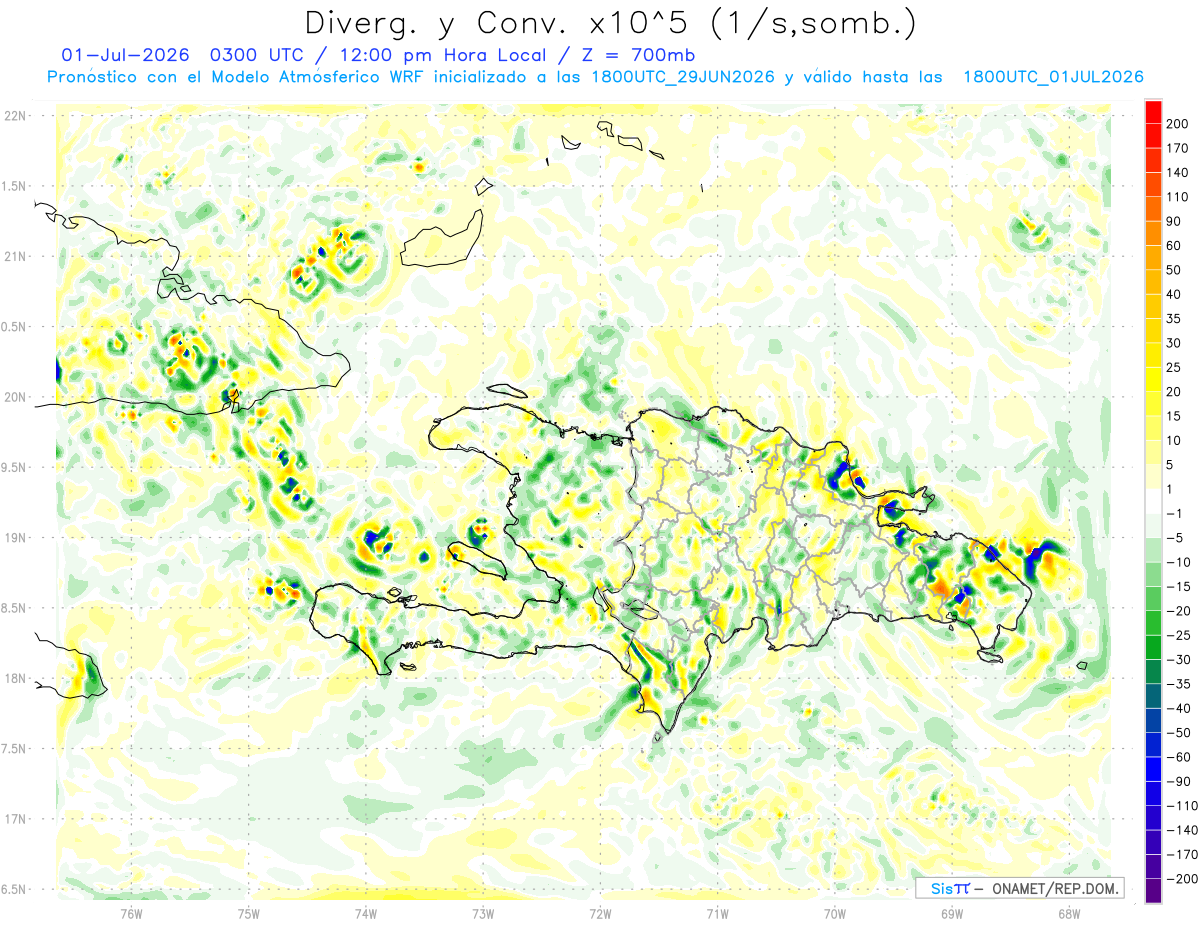1200x927 pixels.
Task: Click the white colorbar segment between 1 and -1
Action: (x=1153, y=501)
